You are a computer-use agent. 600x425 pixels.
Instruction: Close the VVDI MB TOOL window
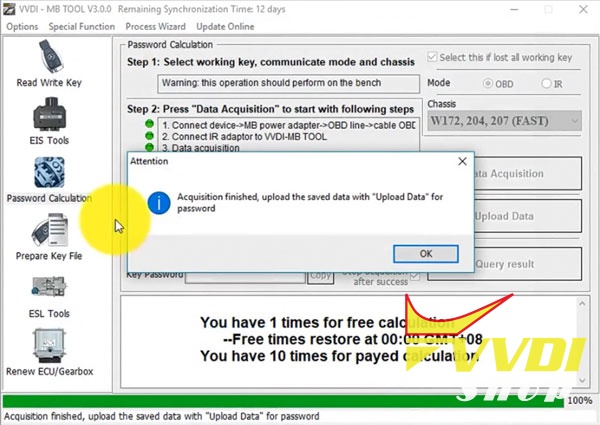(583, 9)
